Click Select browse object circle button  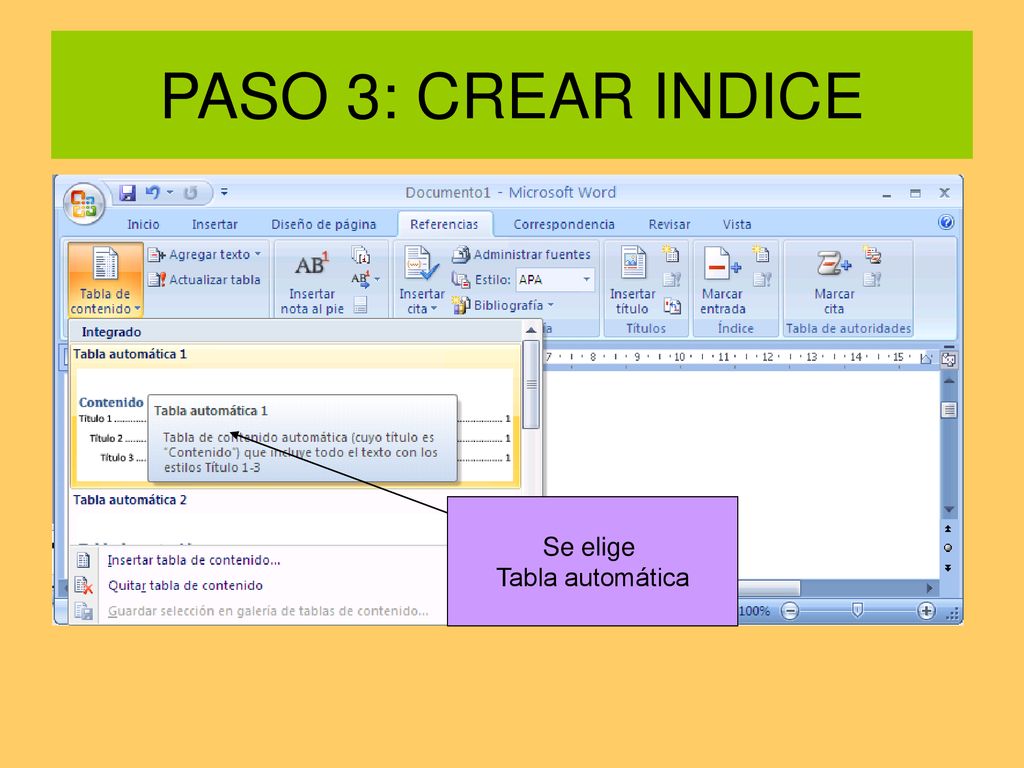click(948, 548)
